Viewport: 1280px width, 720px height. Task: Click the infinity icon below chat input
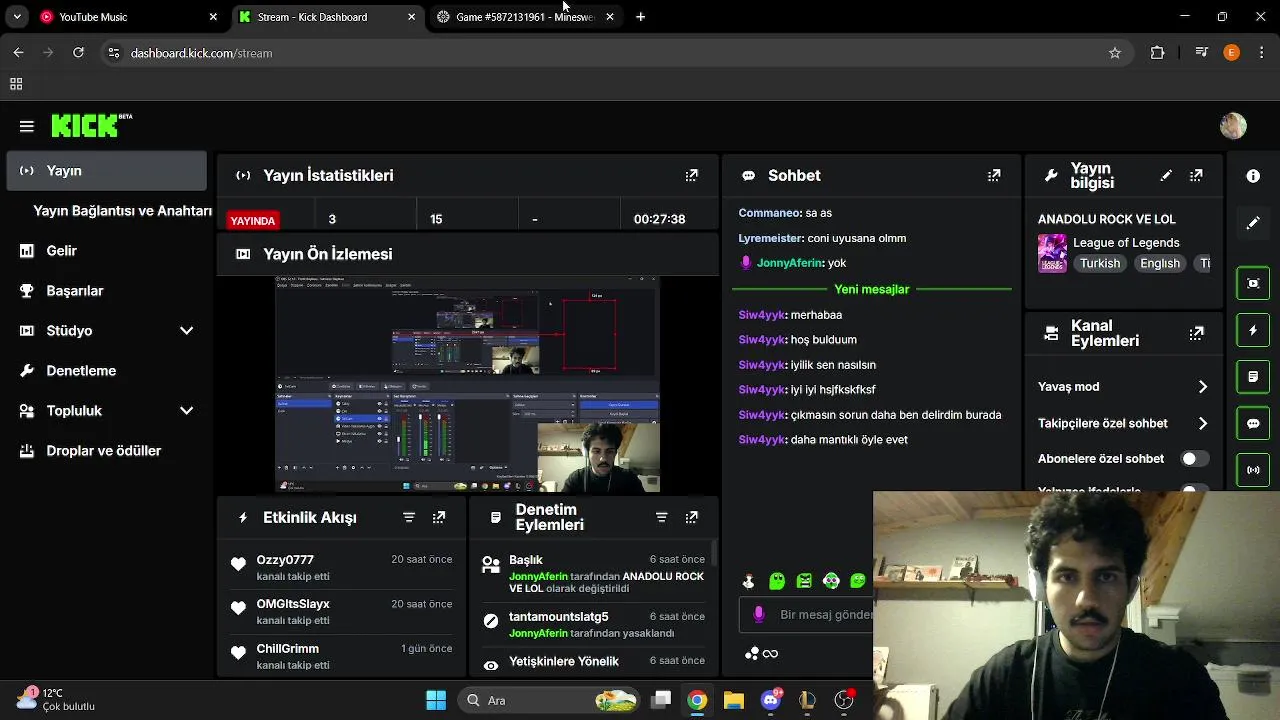770,654
